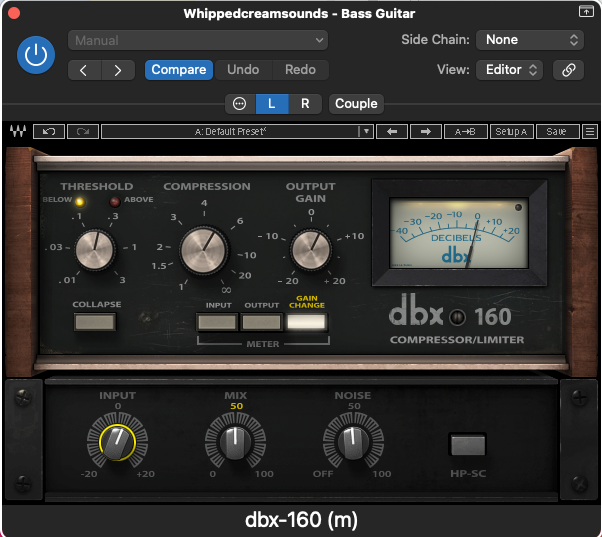Set meter to Output mode
602x537 pixels.
click(261, 322)
